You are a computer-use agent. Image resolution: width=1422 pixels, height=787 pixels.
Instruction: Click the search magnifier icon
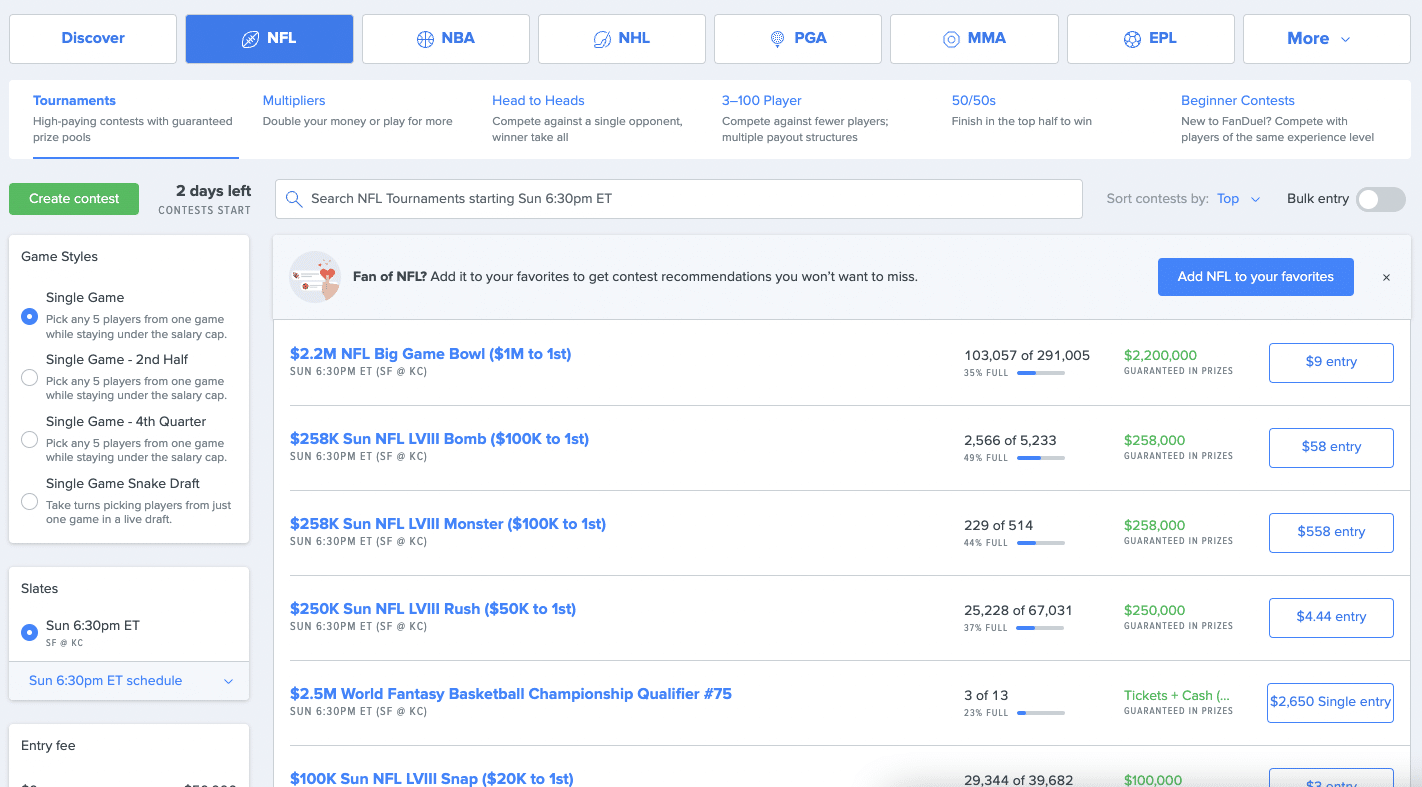pos(294,199)
